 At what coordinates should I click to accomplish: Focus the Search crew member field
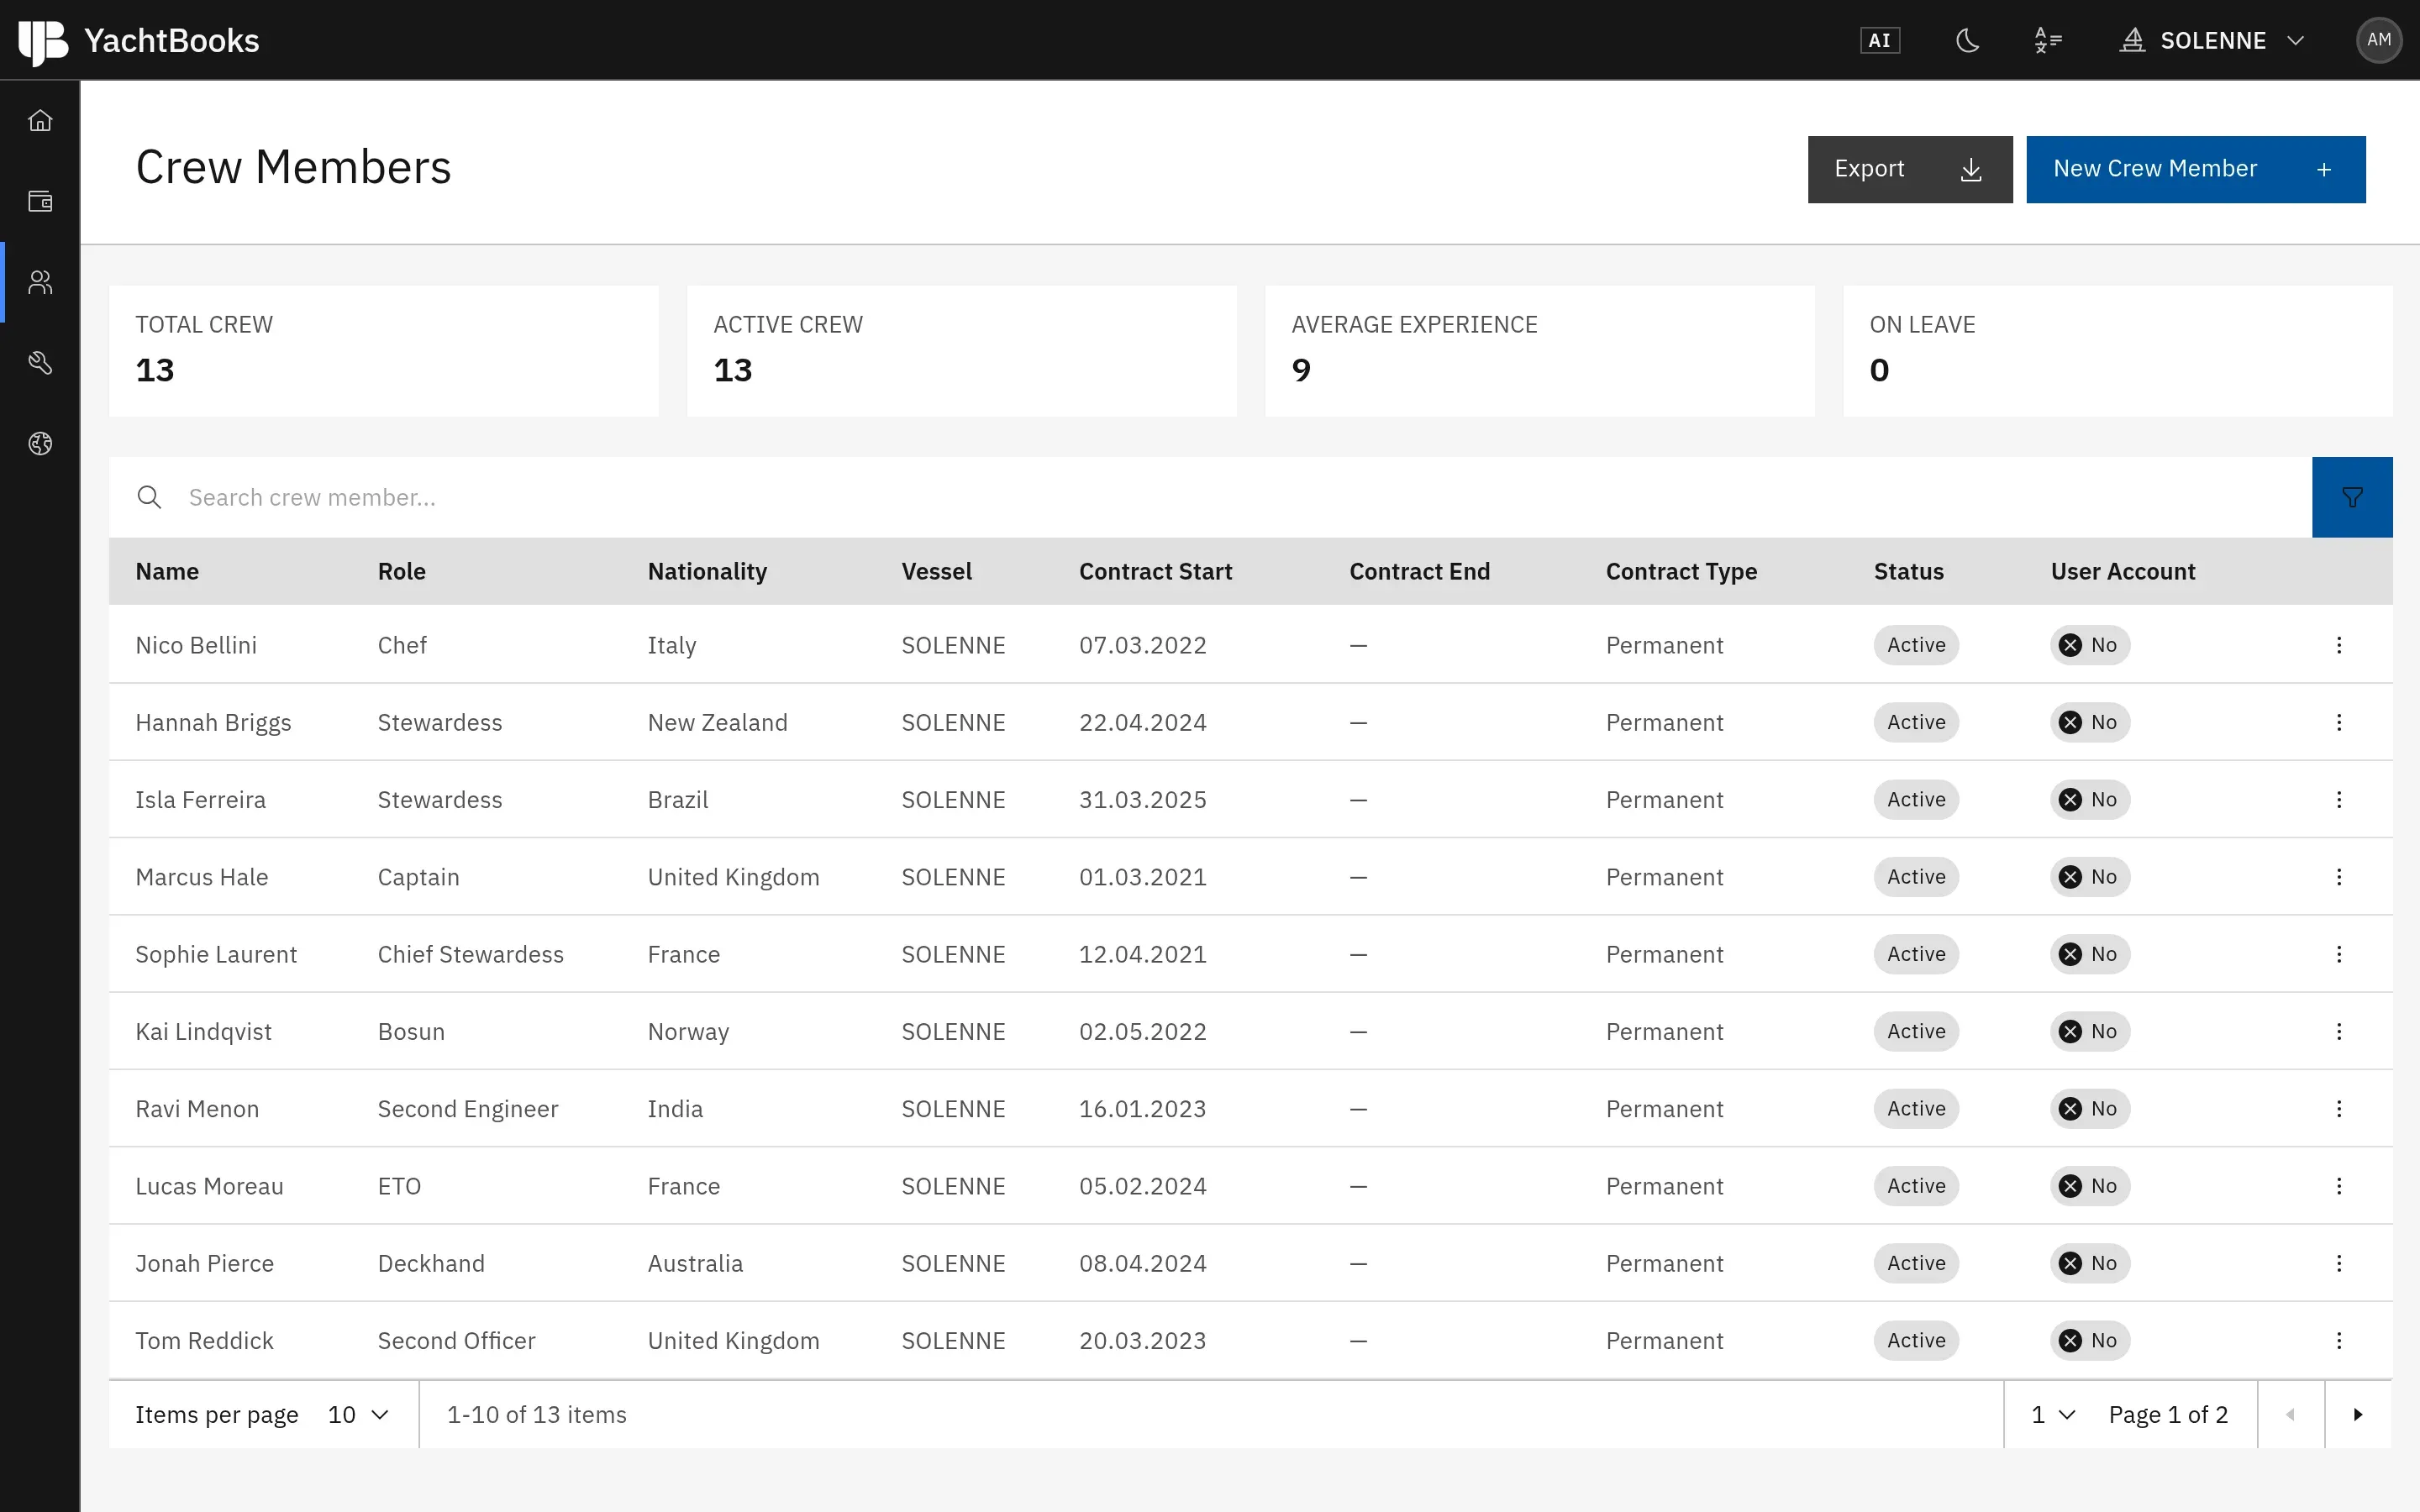tap(1210, 497)
